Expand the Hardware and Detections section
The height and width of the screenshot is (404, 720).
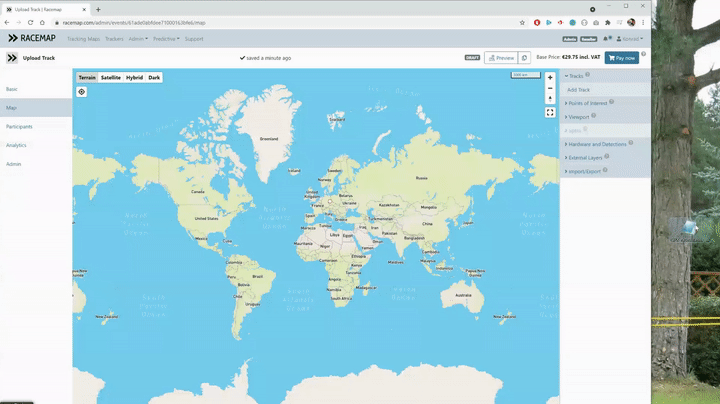pyautogui.click(x=596, y=144)
